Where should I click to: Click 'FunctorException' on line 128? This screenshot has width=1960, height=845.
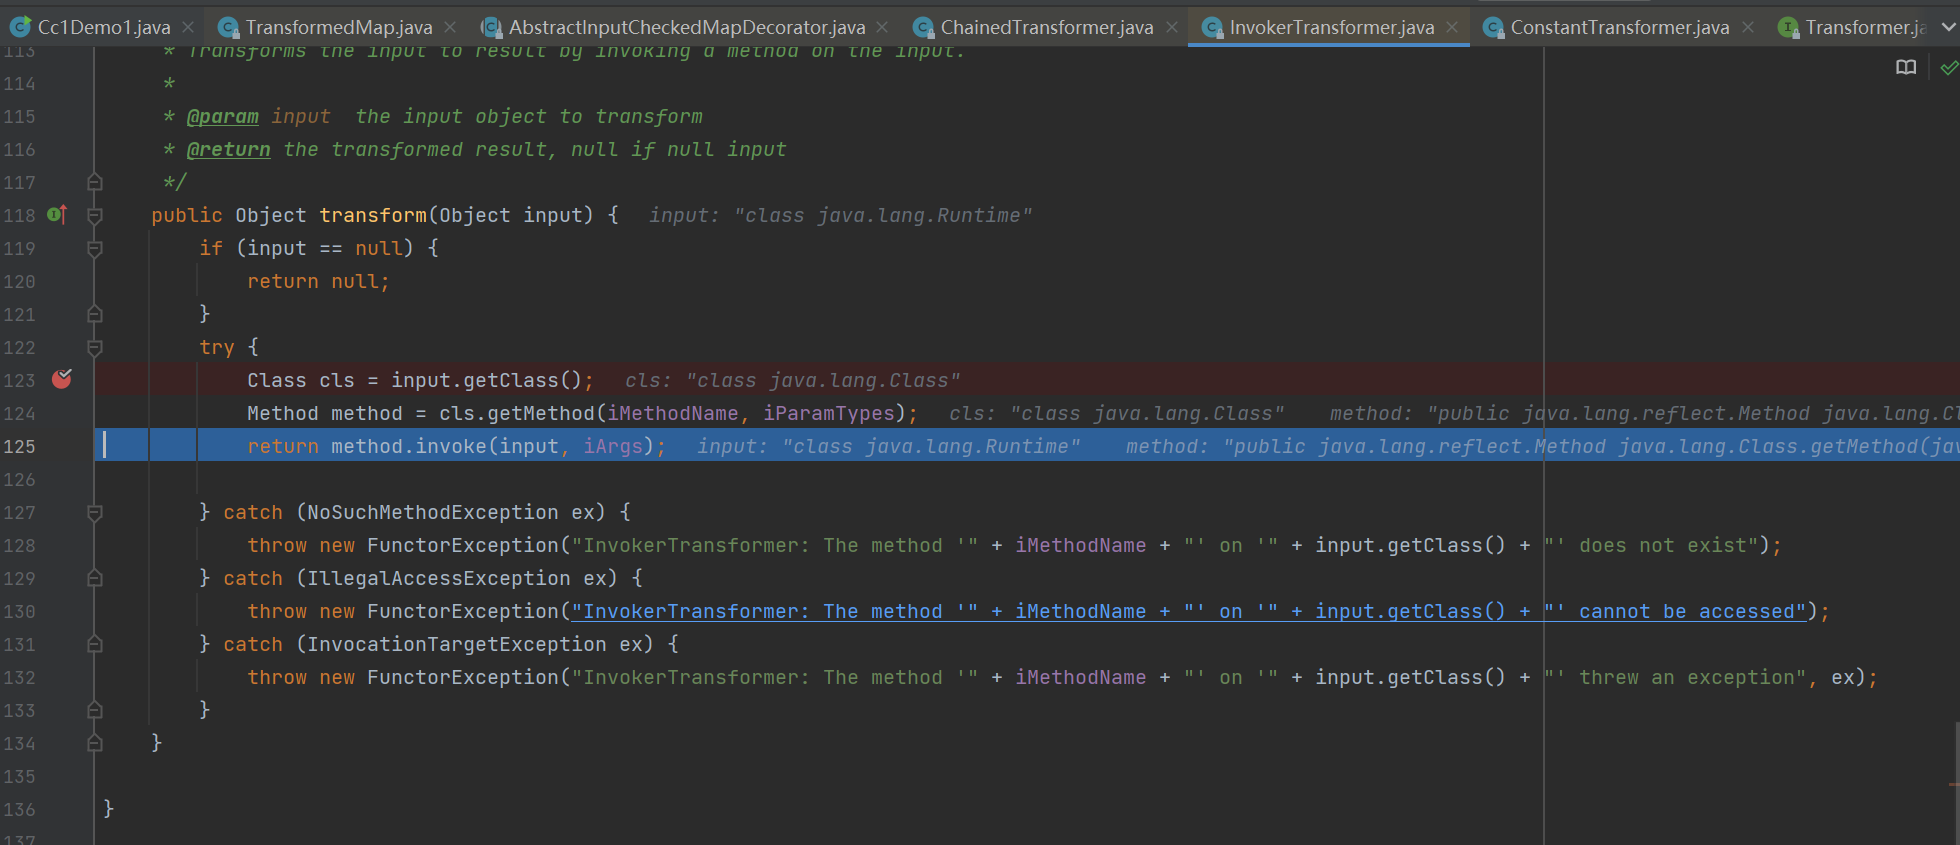tap(463, 545)
